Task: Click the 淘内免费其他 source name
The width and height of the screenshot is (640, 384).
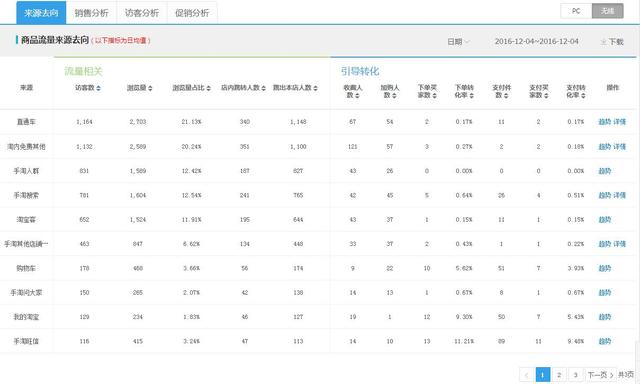Action: point(26,146)
